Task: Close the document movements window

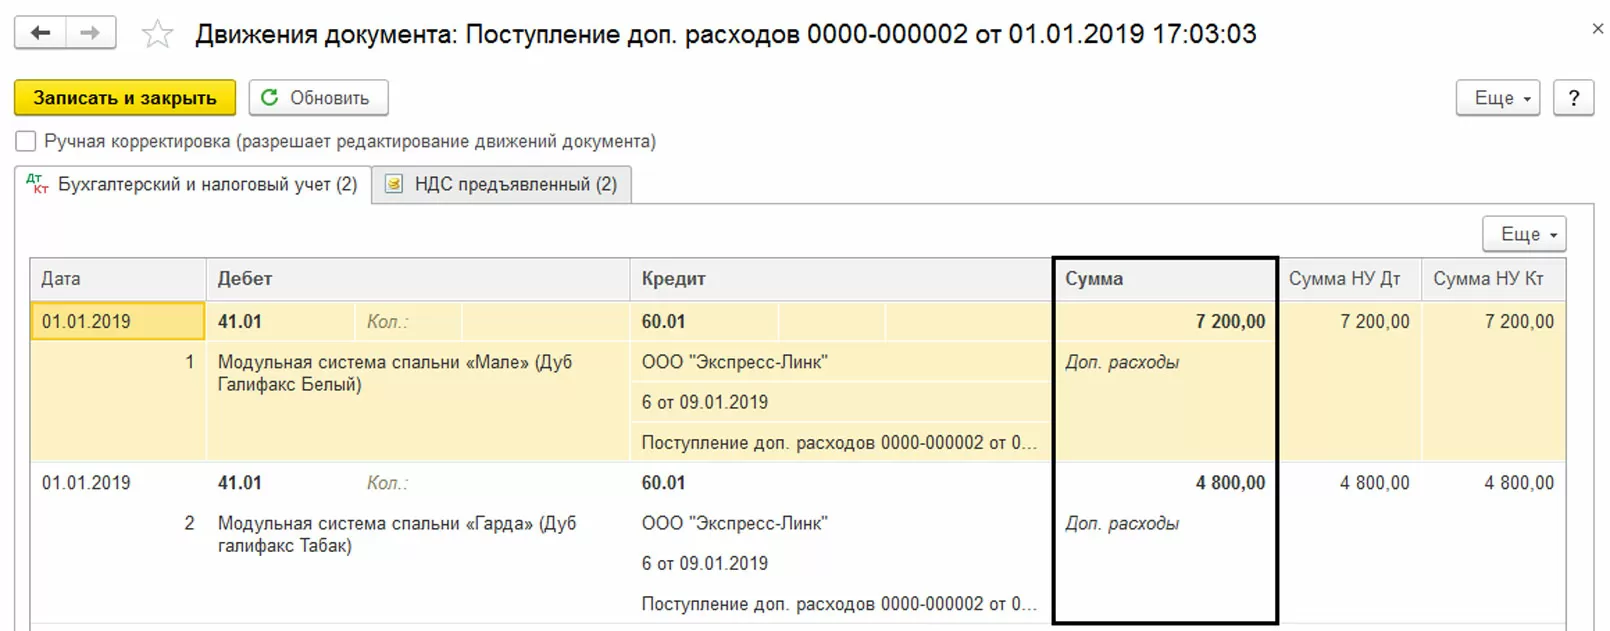Action: point(1597,30)
